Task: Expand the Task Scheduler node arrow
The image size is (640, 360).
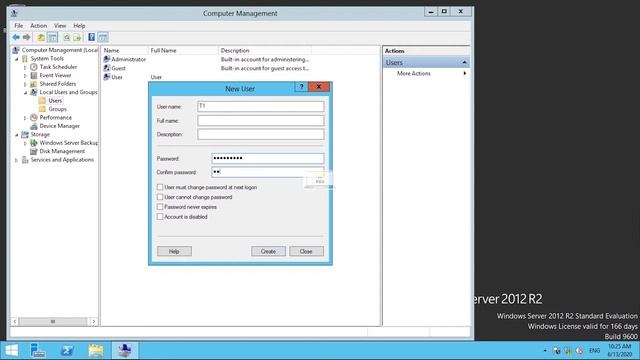Action: point(25,67)
